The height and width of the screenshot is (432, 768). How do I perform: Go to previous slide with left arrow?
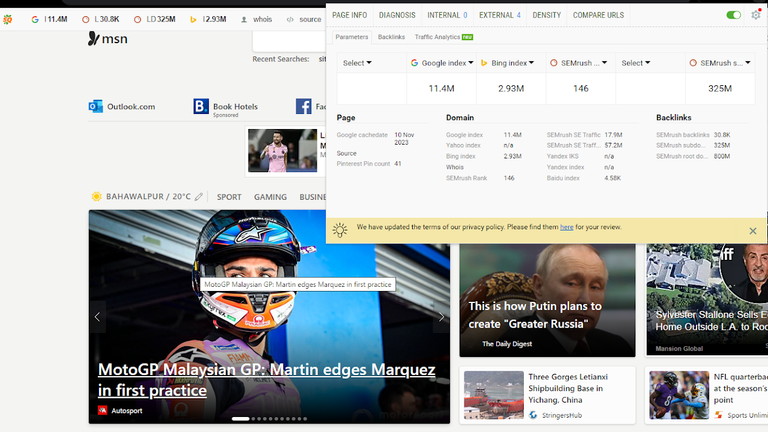97,317
